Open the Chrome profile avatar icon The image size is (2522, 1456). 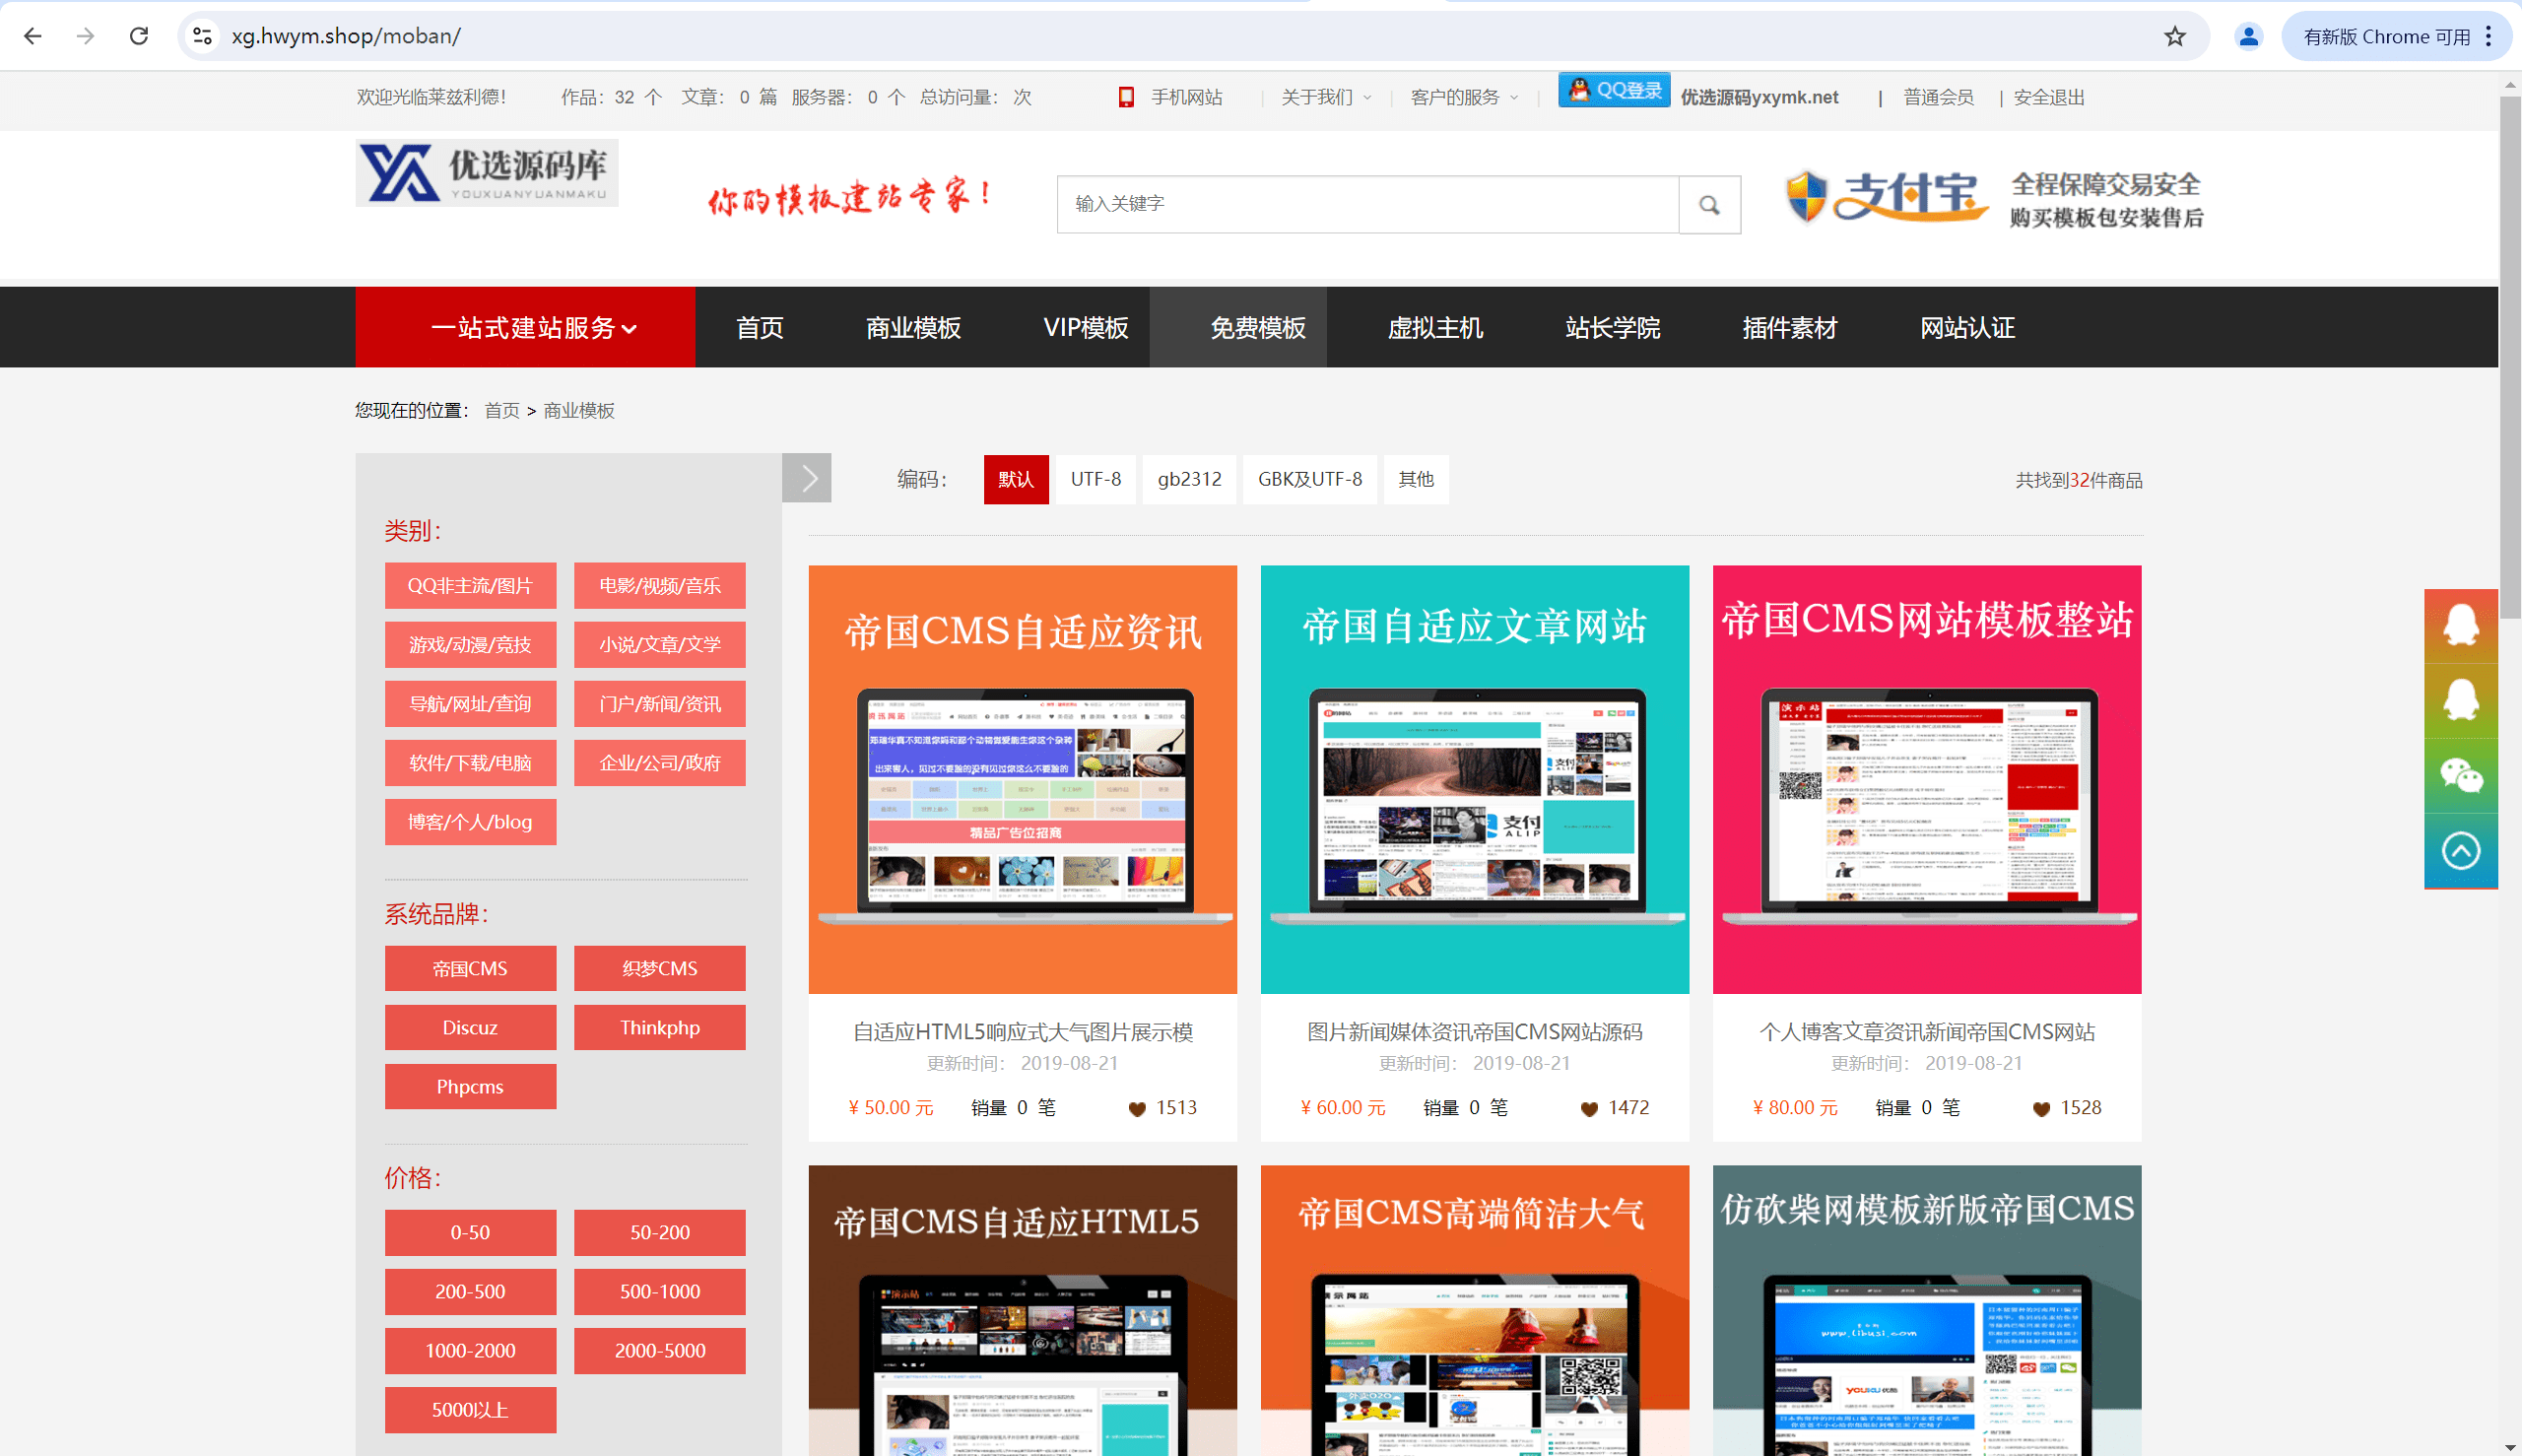pyautogui.click(x=2248, y=36)
